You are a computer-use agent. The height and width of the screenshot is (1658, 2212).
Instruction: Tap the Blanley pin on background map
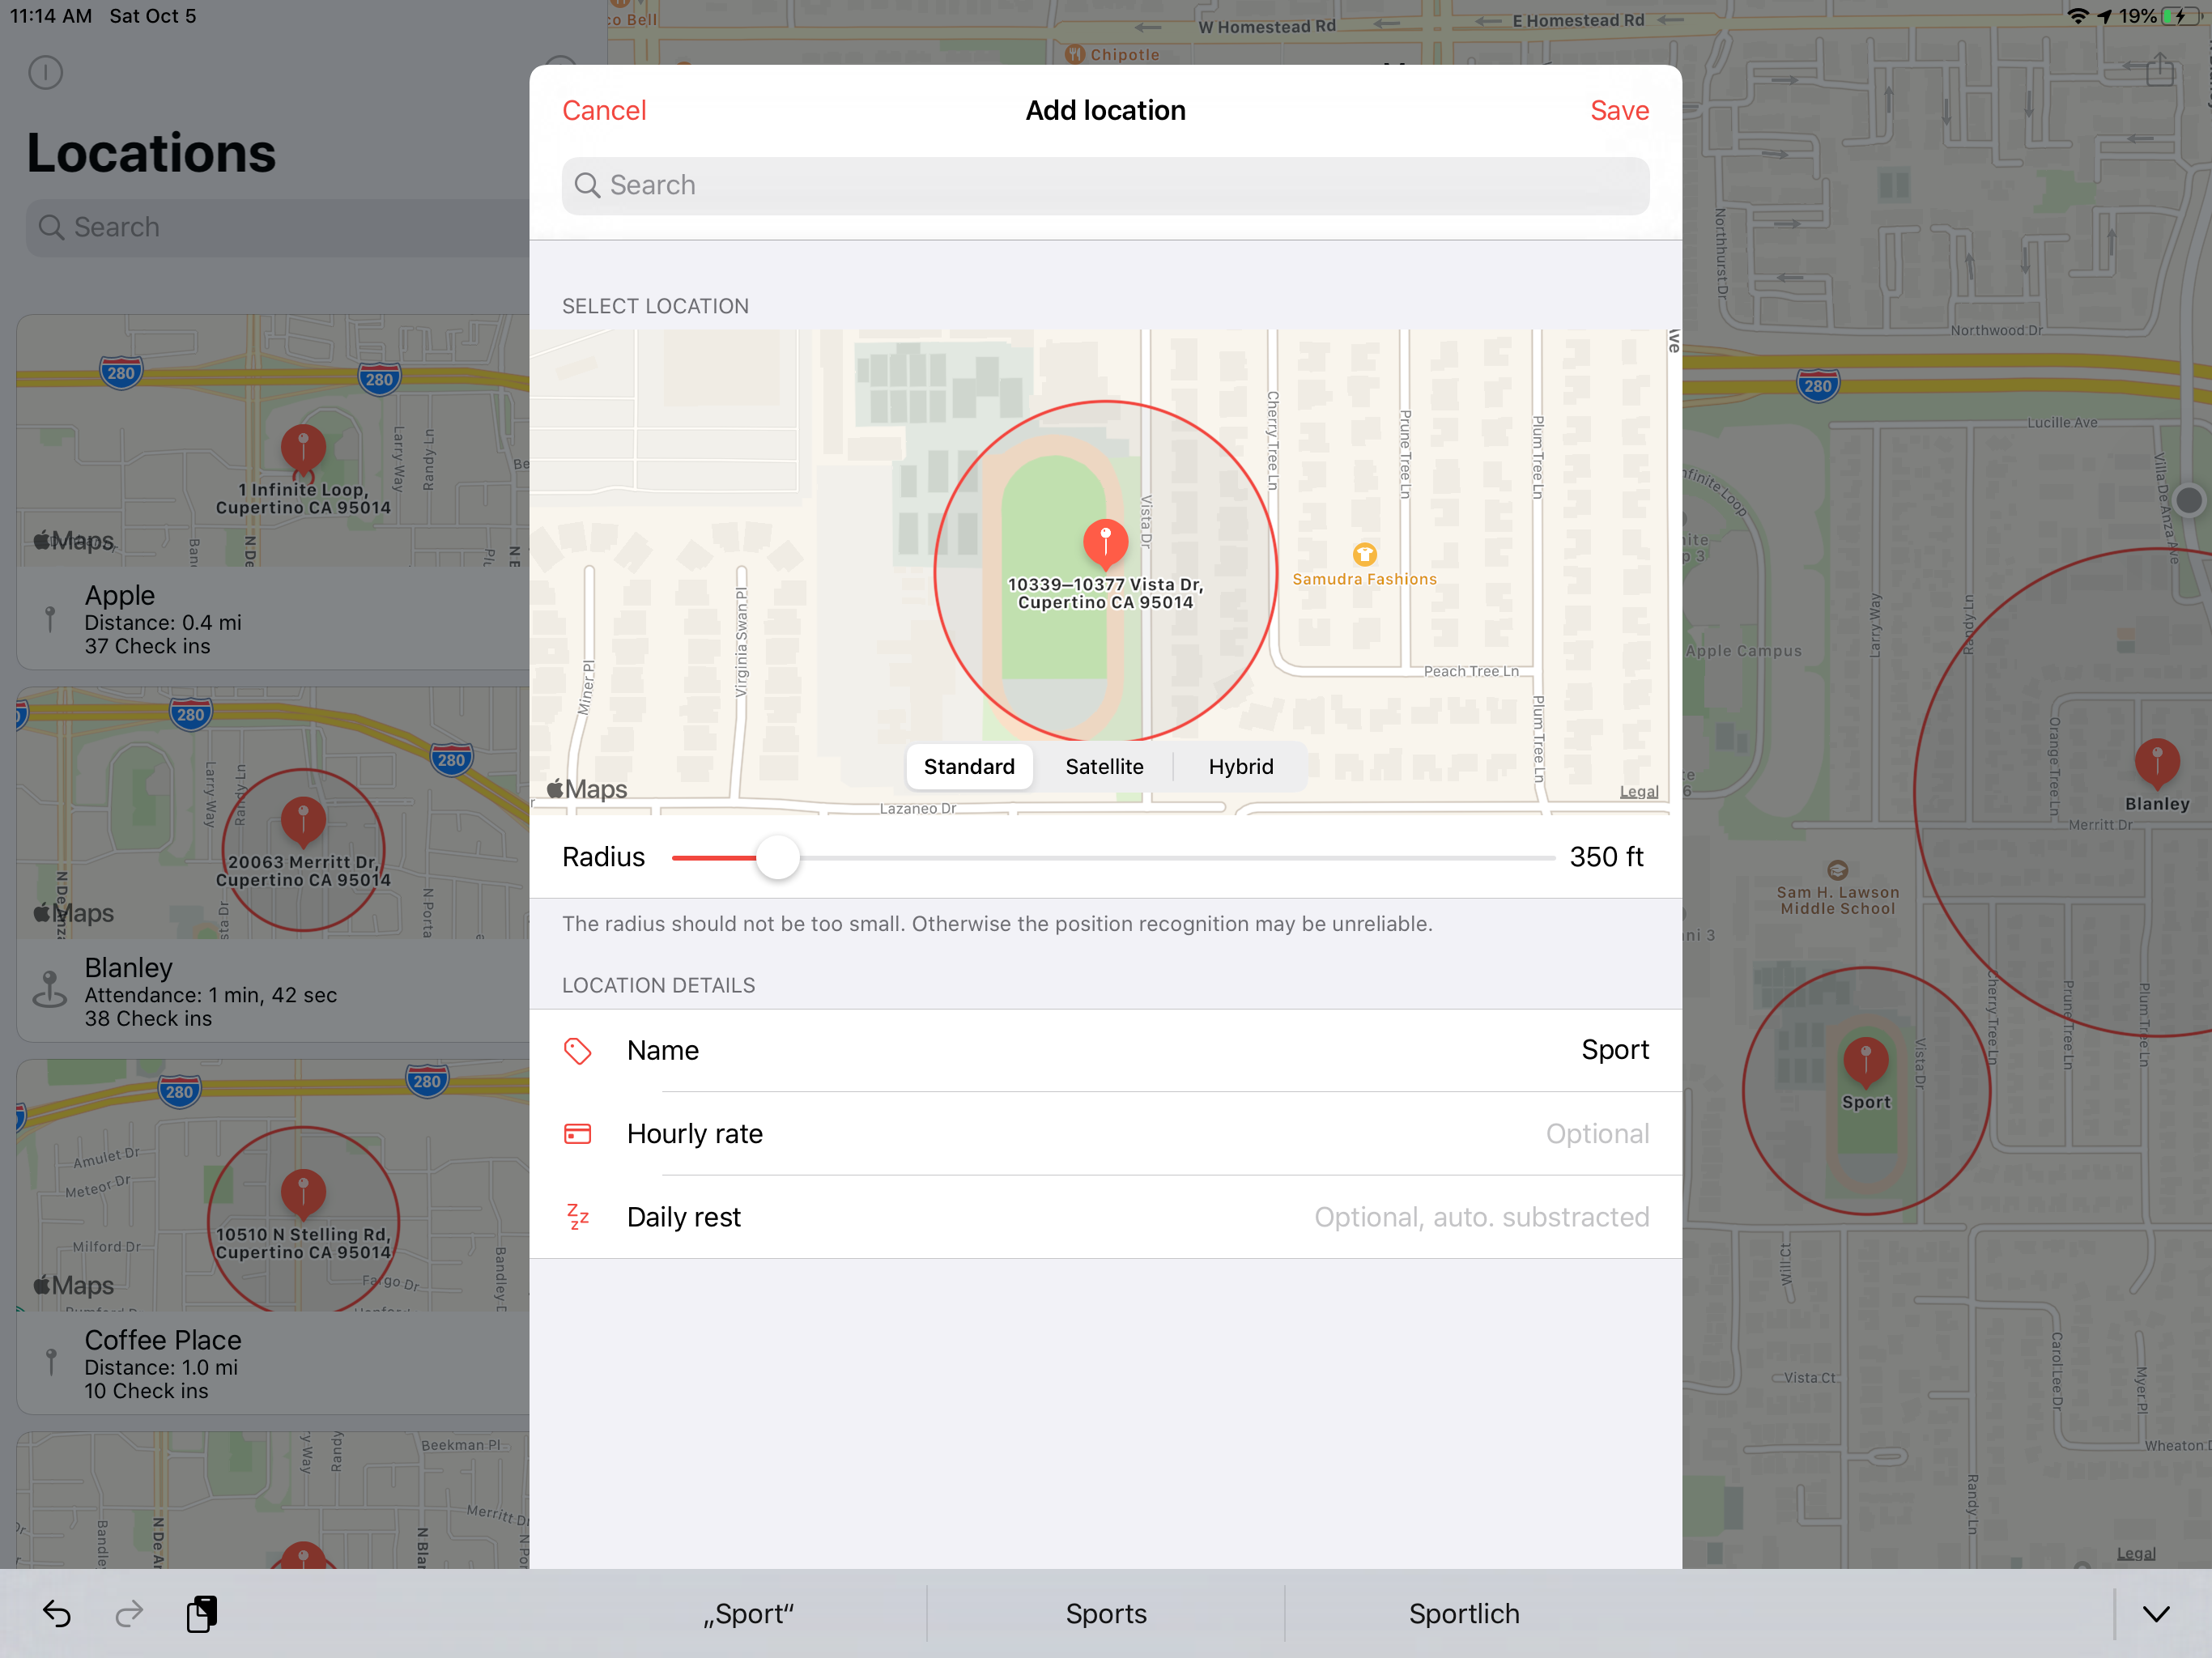(x=2156, y=763)
